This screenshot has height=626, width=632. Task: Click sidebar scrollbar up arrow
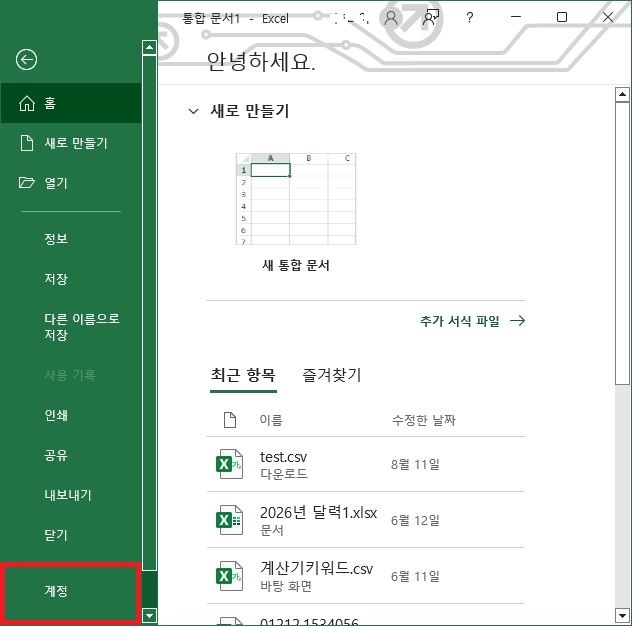[150, 48]
